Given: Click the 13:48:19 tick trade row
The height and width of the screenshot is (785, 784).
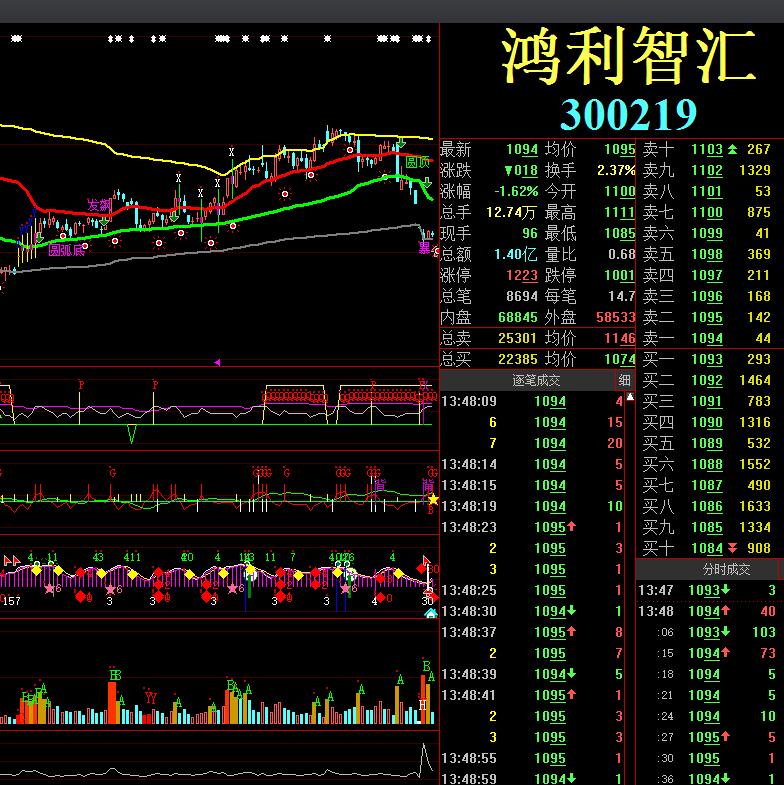Looking at the screenshot, I should click(x=532, y=507).
